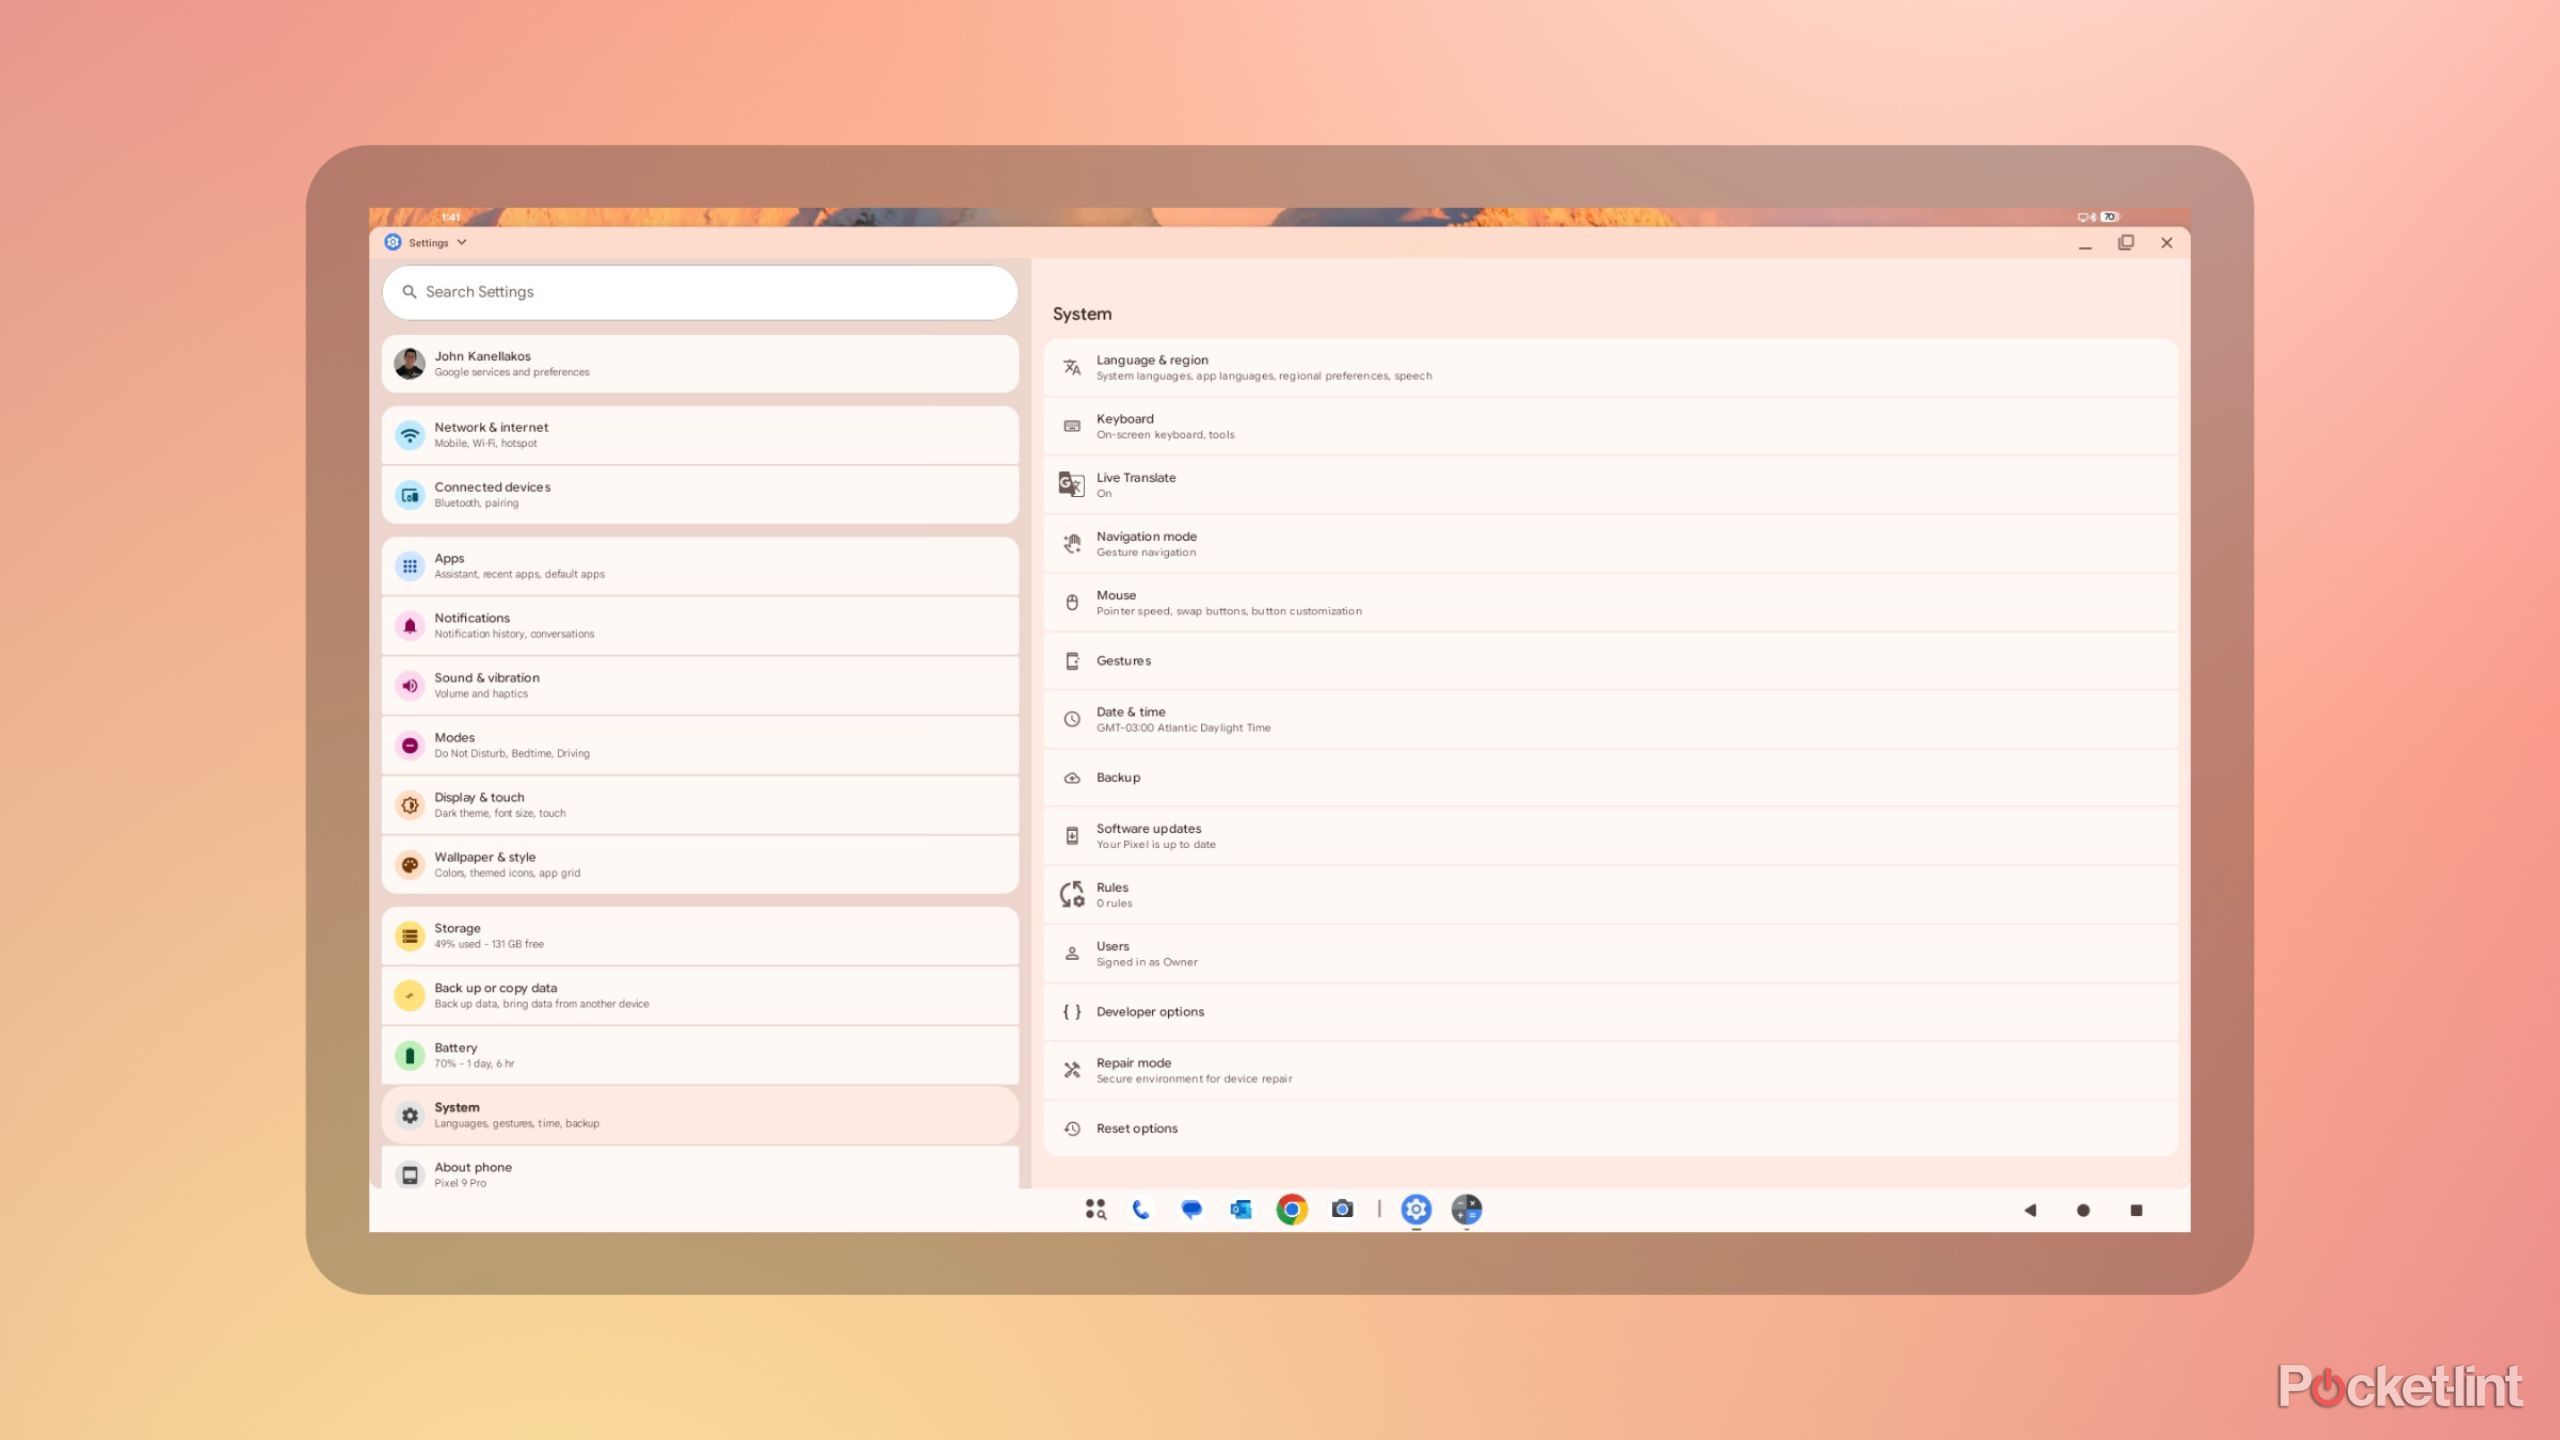Click 'Language & region' text

(x=1152, y=360)
